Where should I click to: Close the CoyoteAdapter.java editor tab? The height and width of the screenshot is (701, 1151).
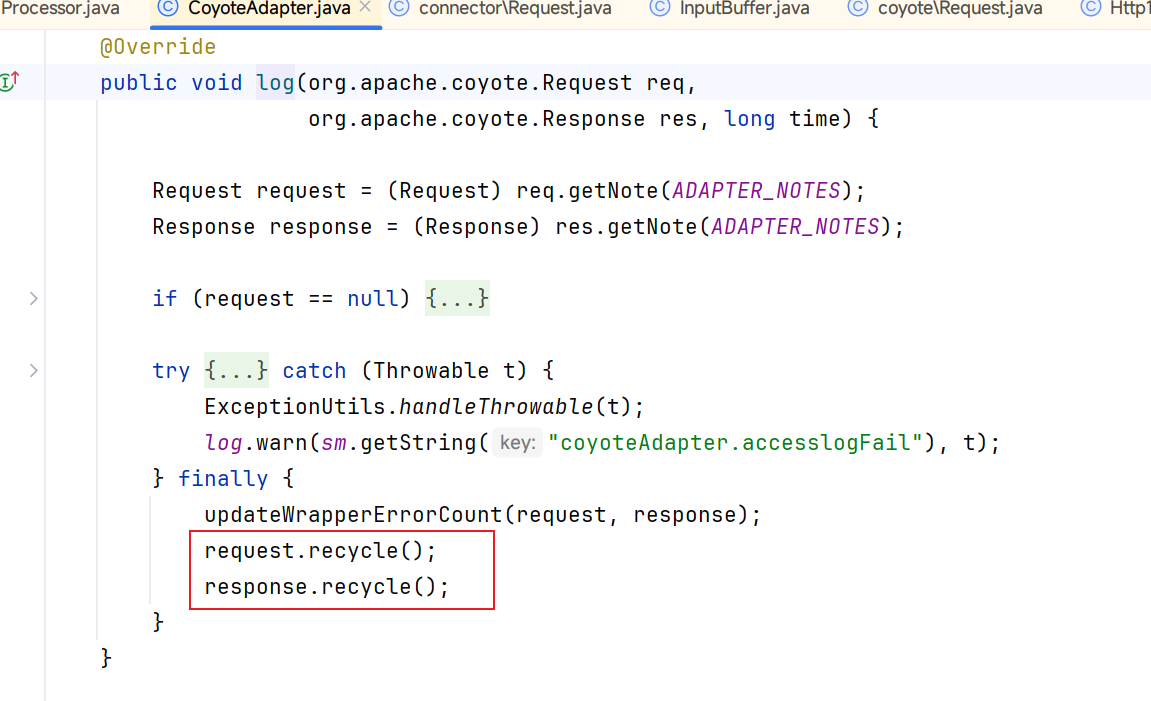coord(365,9)
